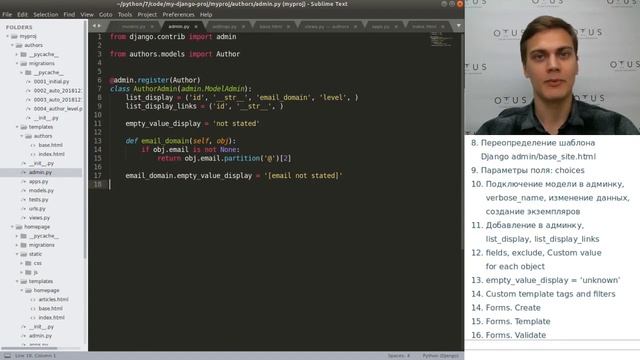Viewport: 640px width, 360px height.
Task: Click the static folder icon
Action: pyautogui.click(x=24, y=254)
